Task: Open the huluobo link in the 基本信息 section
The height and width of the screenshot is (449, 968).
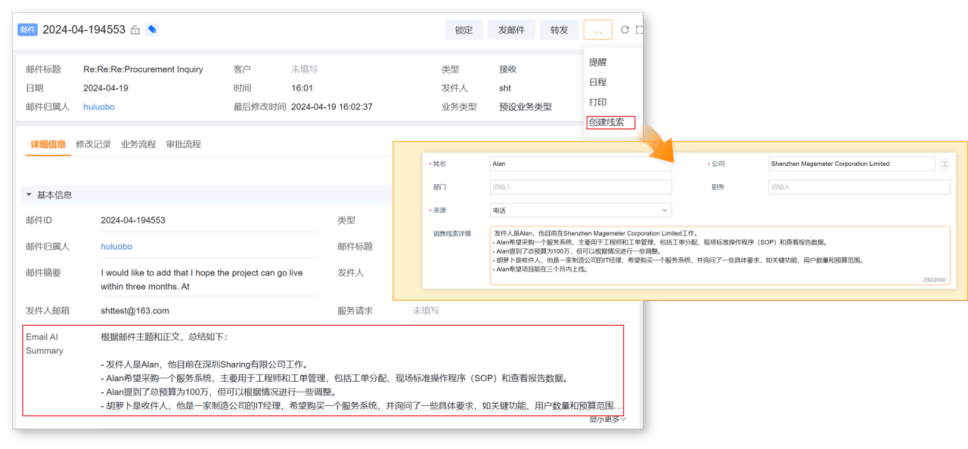Action: pyautogui.click(x=116, y=246)
